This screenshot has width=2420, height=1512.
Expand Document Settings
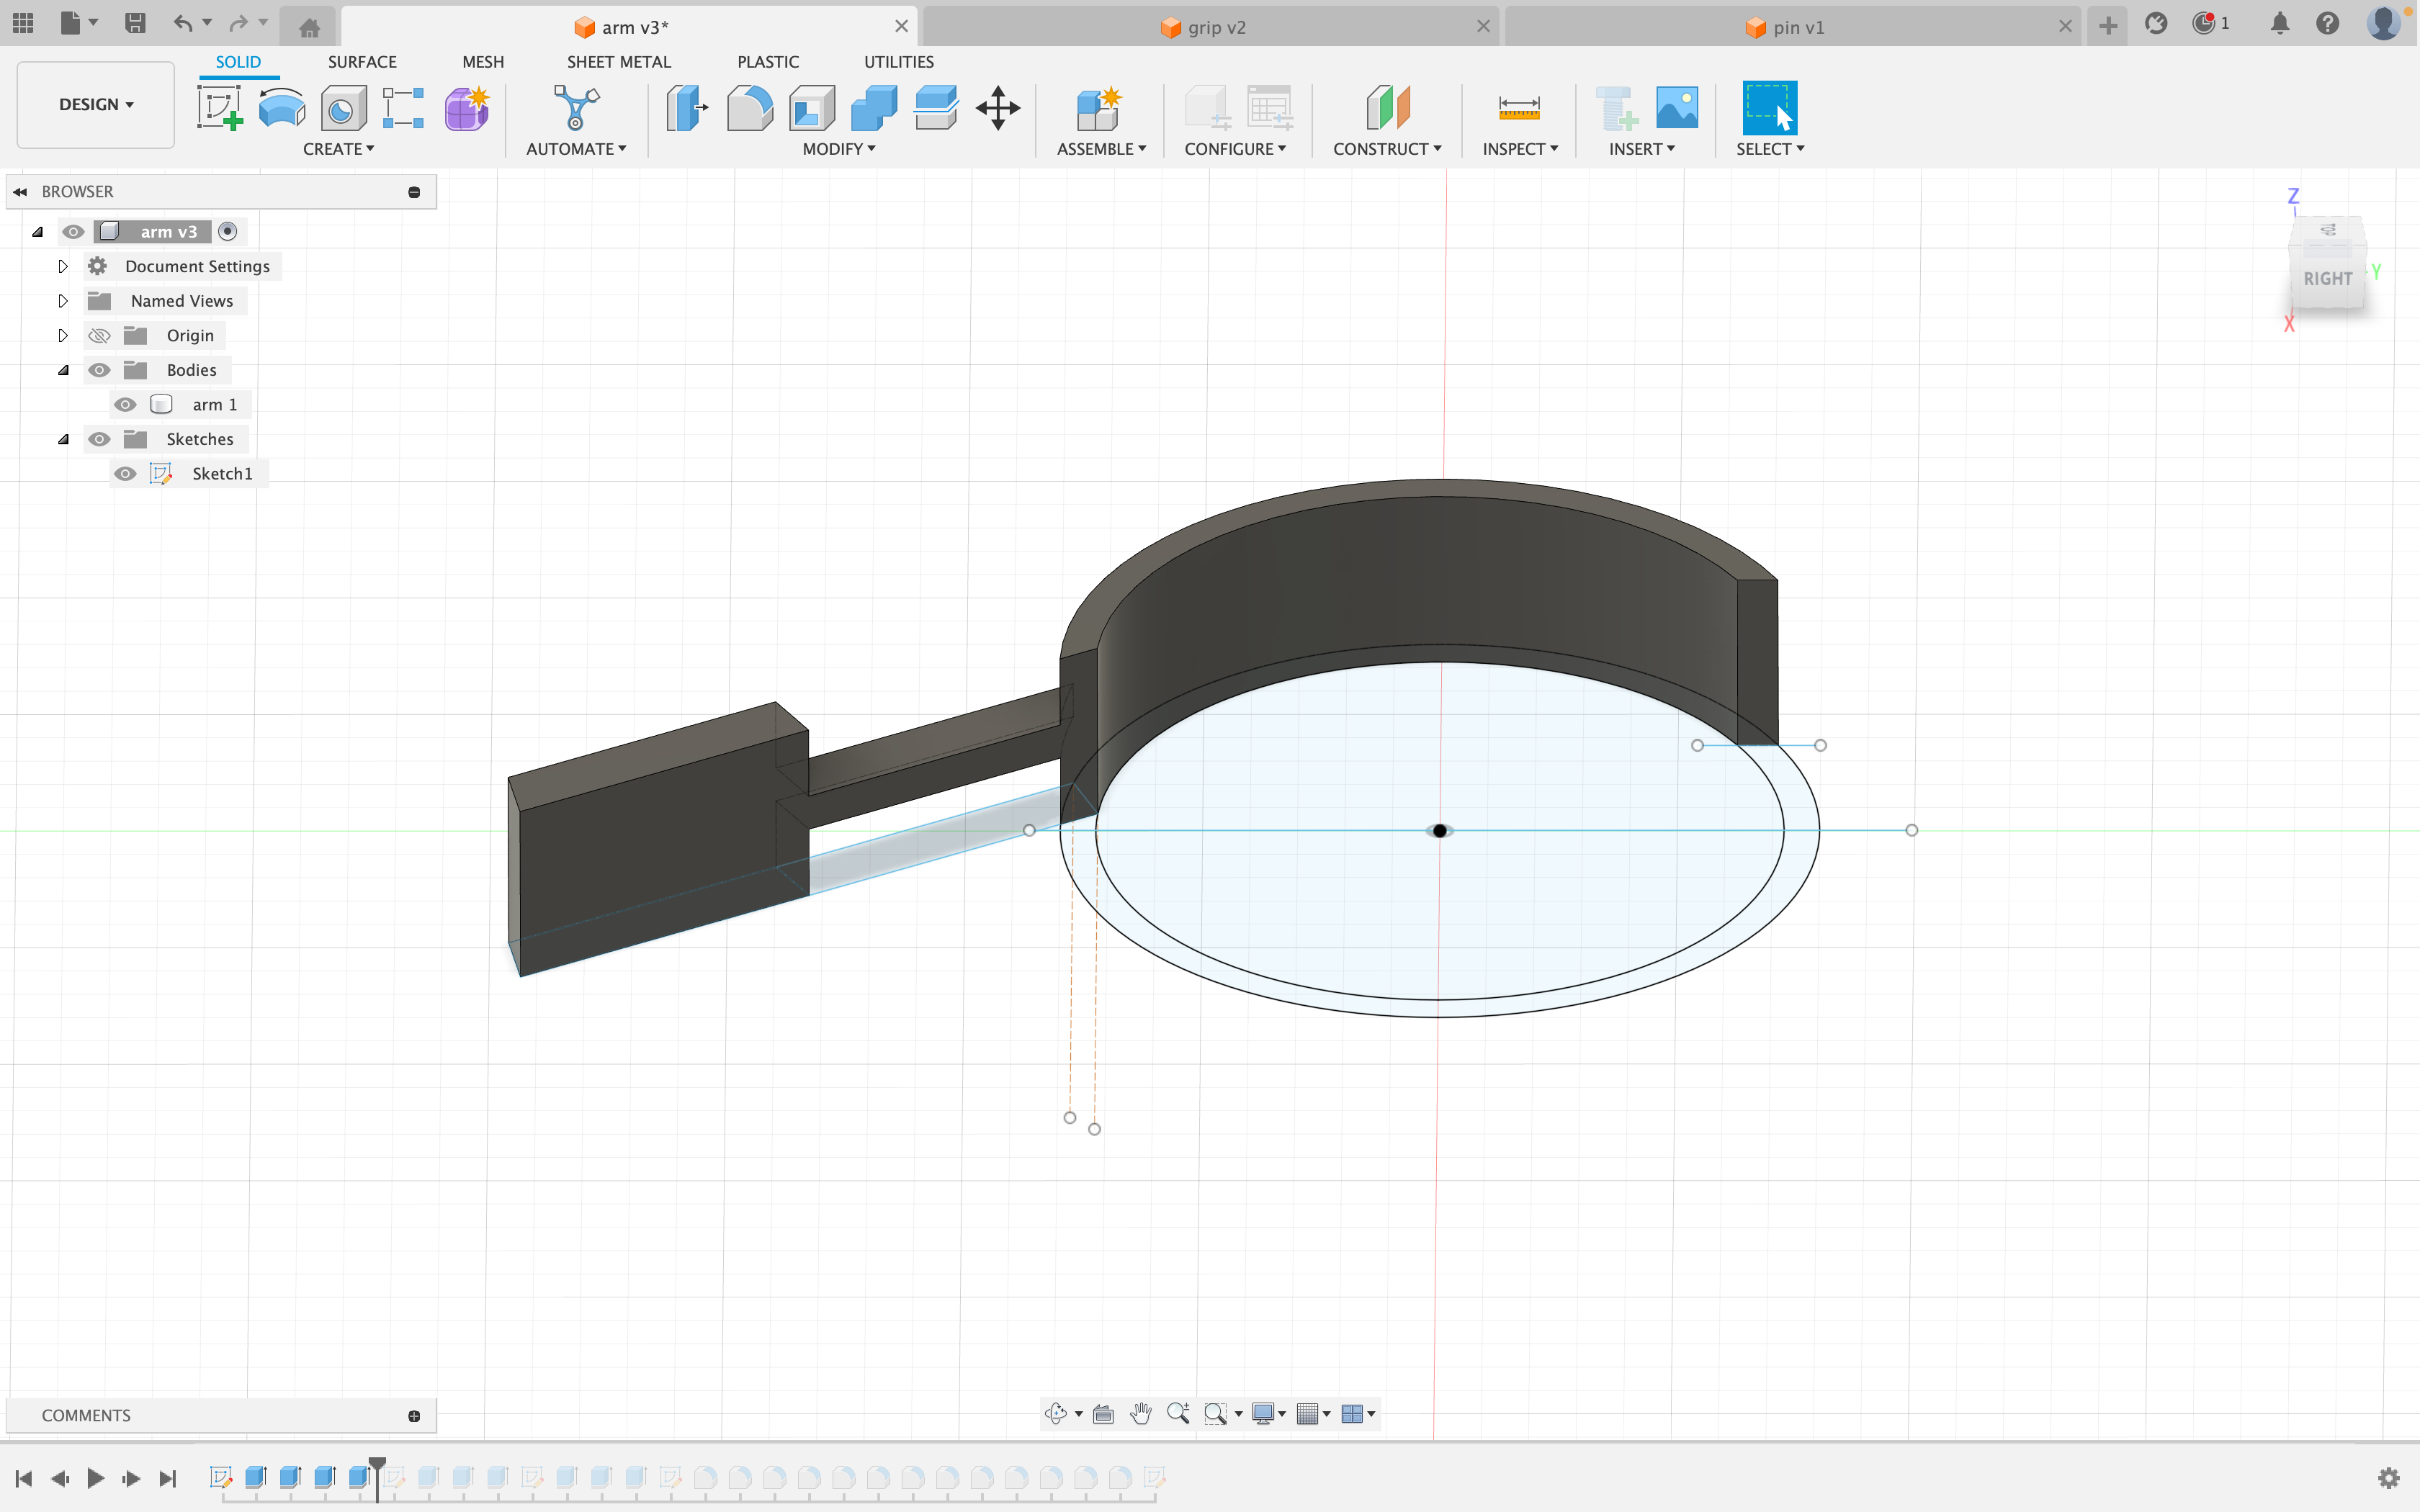pyautogui.click(x=62, y=266)
